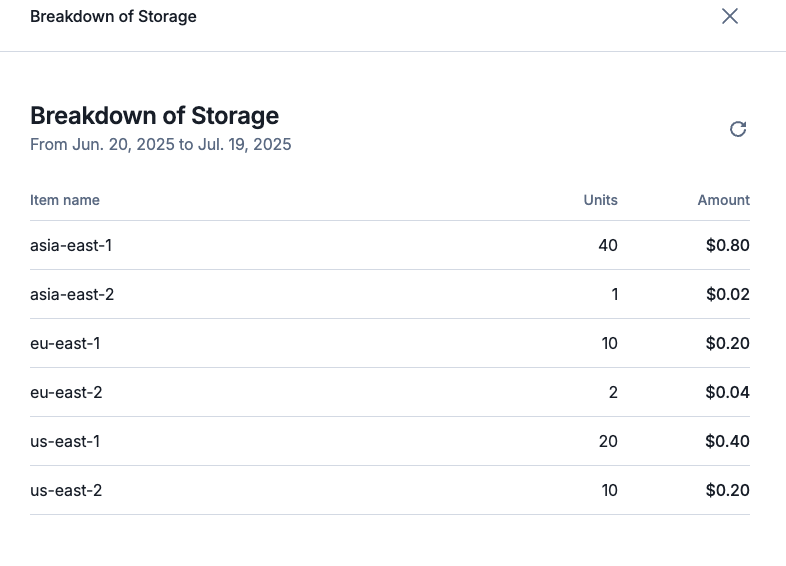Click the $0.02 amount for asia-east-2

coord(727,294)
